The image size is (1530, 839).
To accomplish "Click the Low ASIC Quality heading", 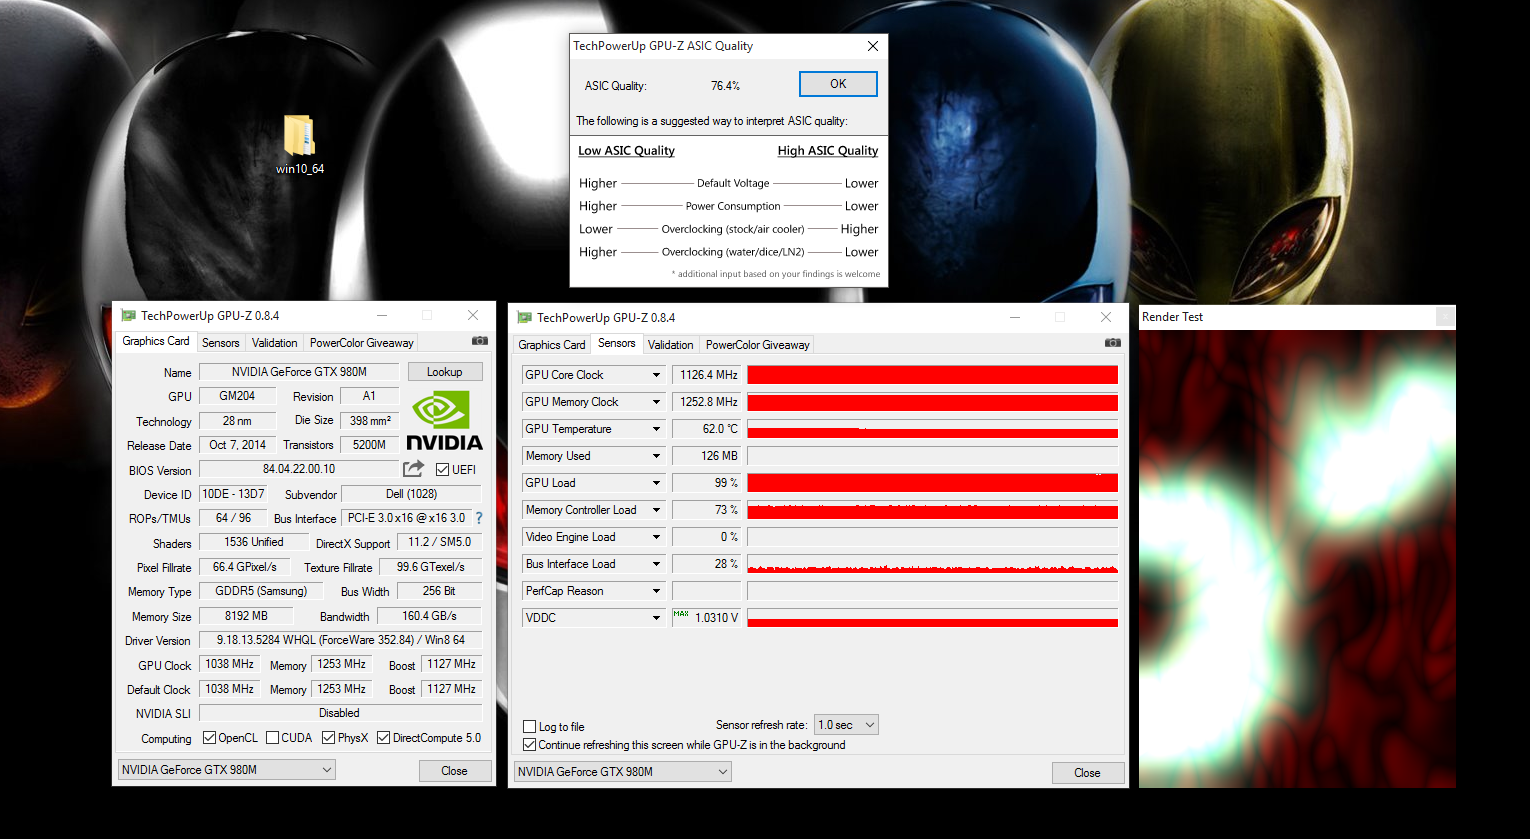I will pos(626,151).
